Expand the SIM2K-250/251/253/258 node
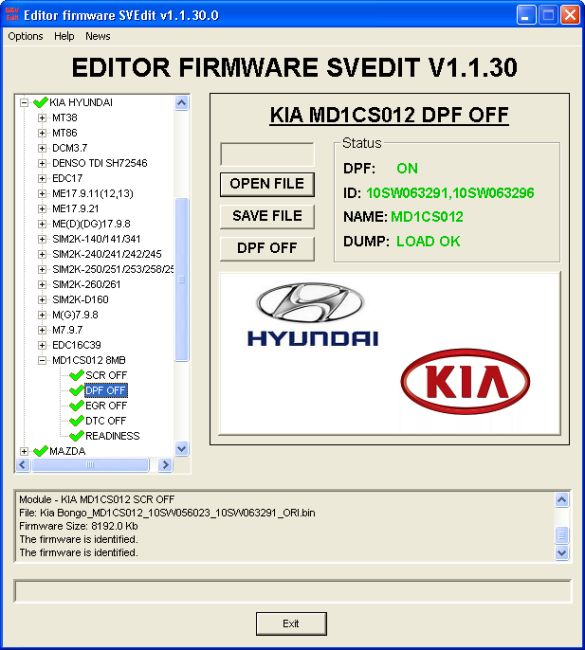Viewport: 585px width, 650px height. click(42, 269)
